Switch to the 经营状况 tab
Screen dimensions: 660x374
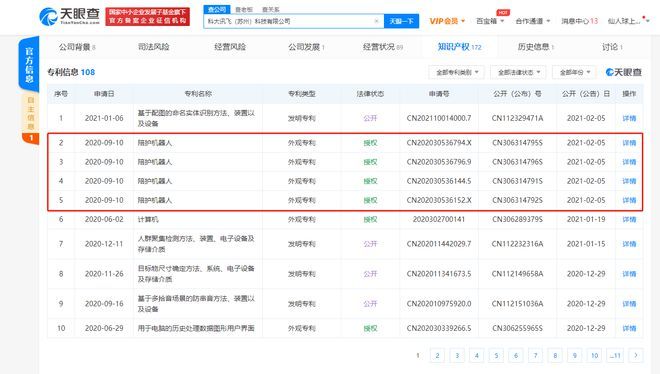point(383,47)
